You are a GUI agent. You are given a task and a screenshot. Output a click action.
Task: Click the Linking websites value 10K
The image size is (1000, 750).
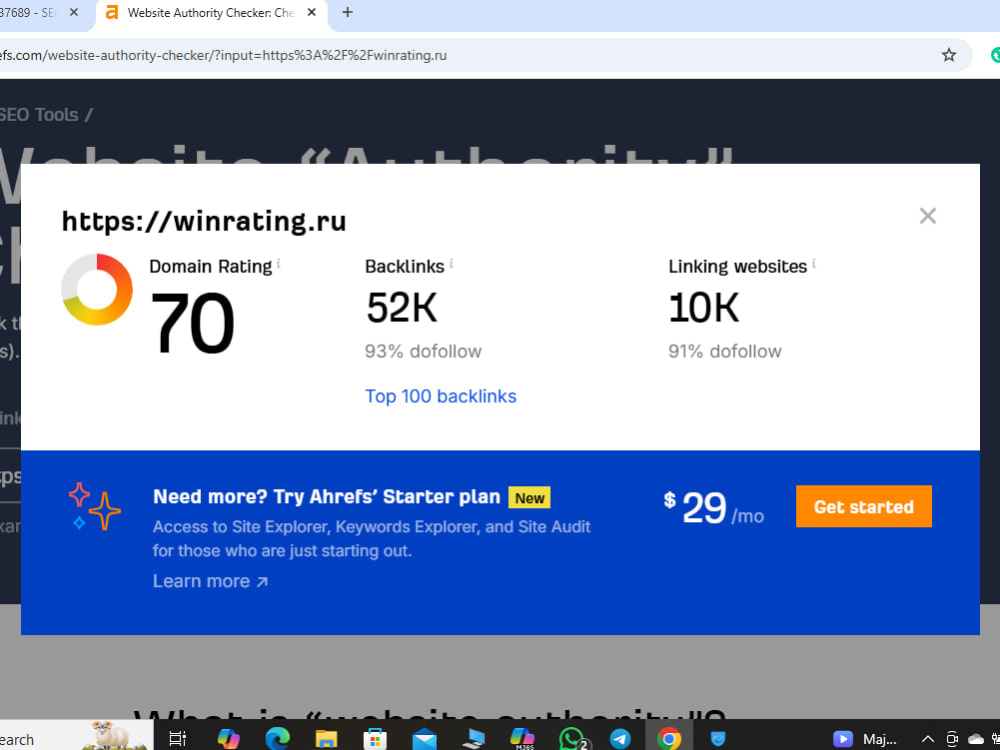click(x=704, y=307)
